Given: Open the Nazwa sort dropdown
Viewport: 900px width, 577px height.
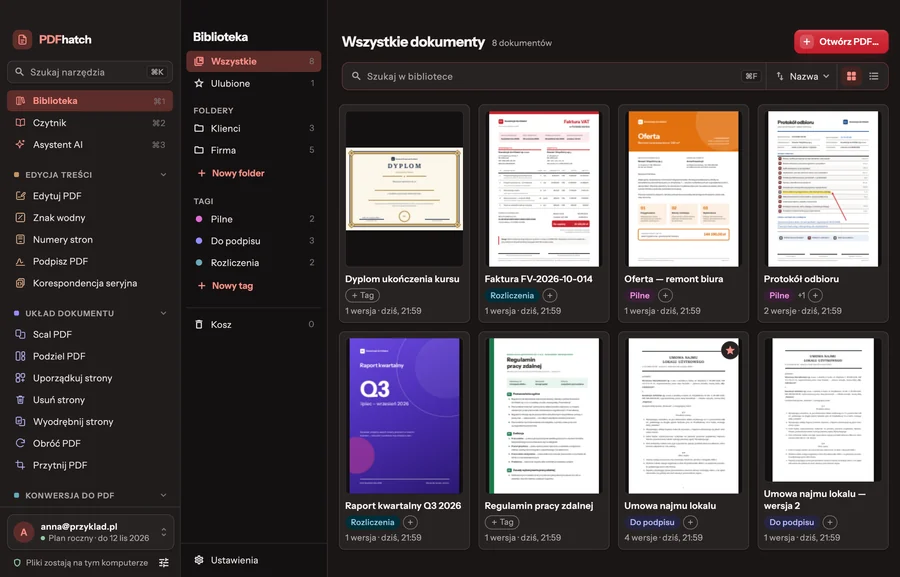Looking at the screenshot, I should click(x=802, y=76).
